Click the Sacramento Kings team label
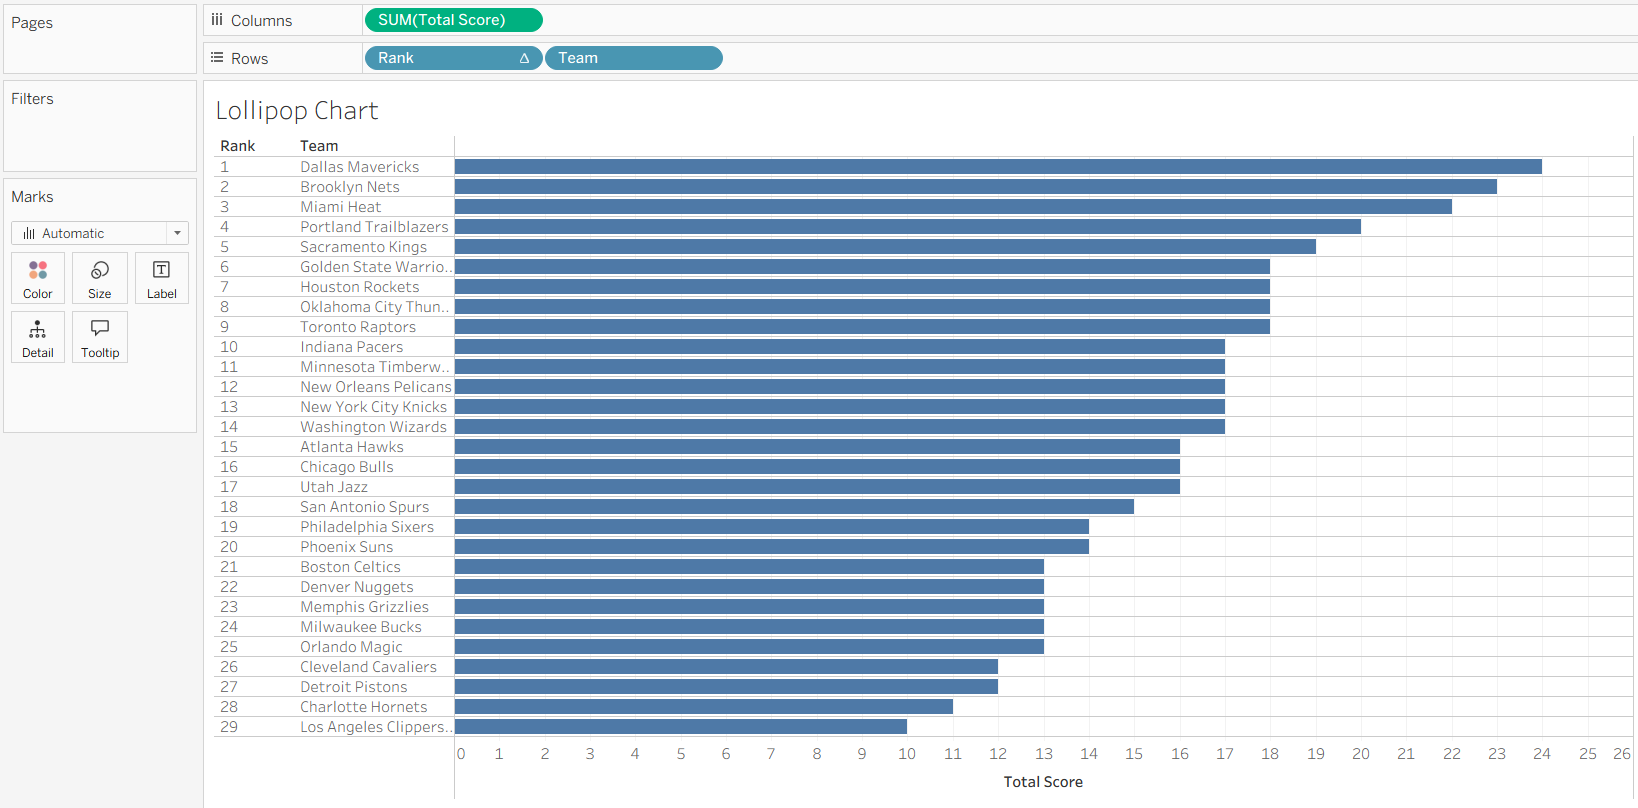 click(364, 247)
